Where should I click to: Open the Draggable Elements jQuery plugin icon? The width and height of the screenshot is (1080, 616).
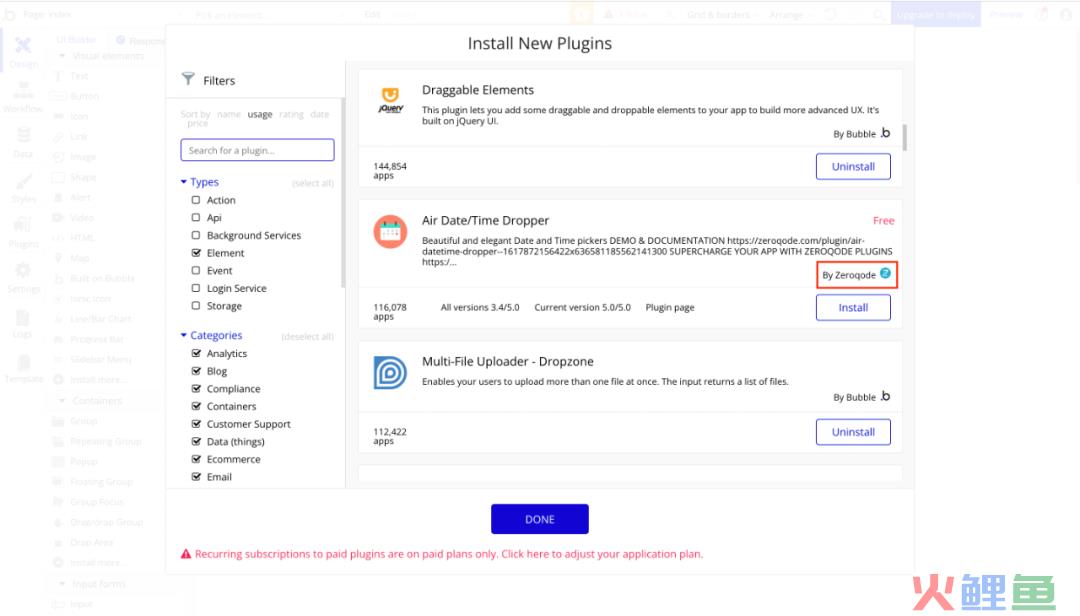pyautogui.click(x=391, y=101)
